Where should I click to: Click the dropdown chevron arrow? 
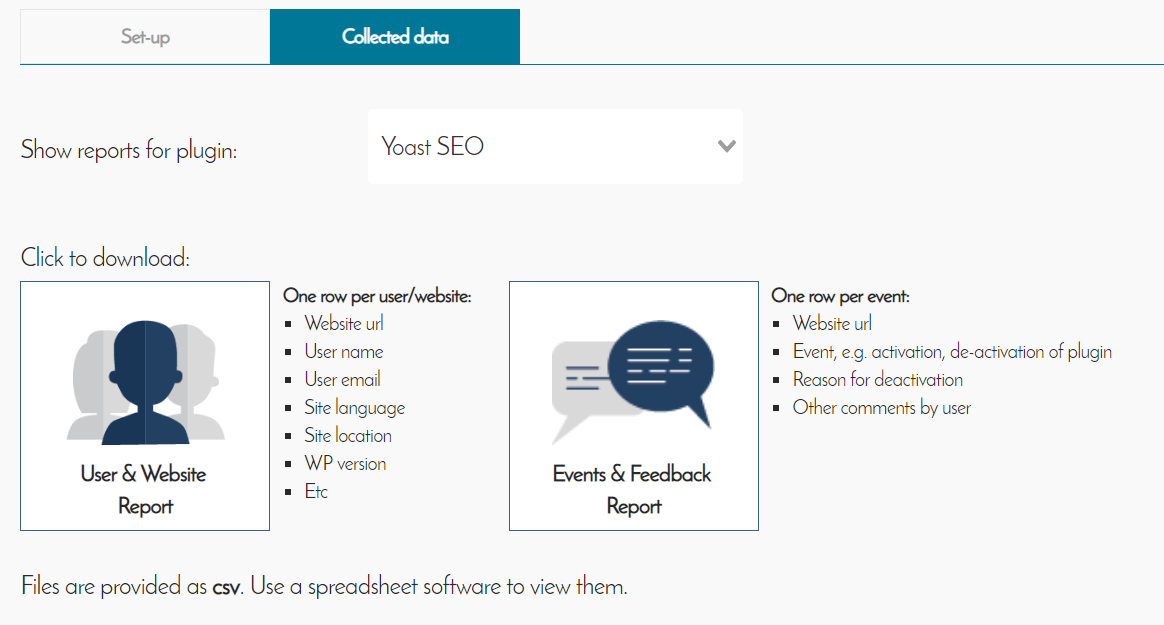tap(727, 147)
